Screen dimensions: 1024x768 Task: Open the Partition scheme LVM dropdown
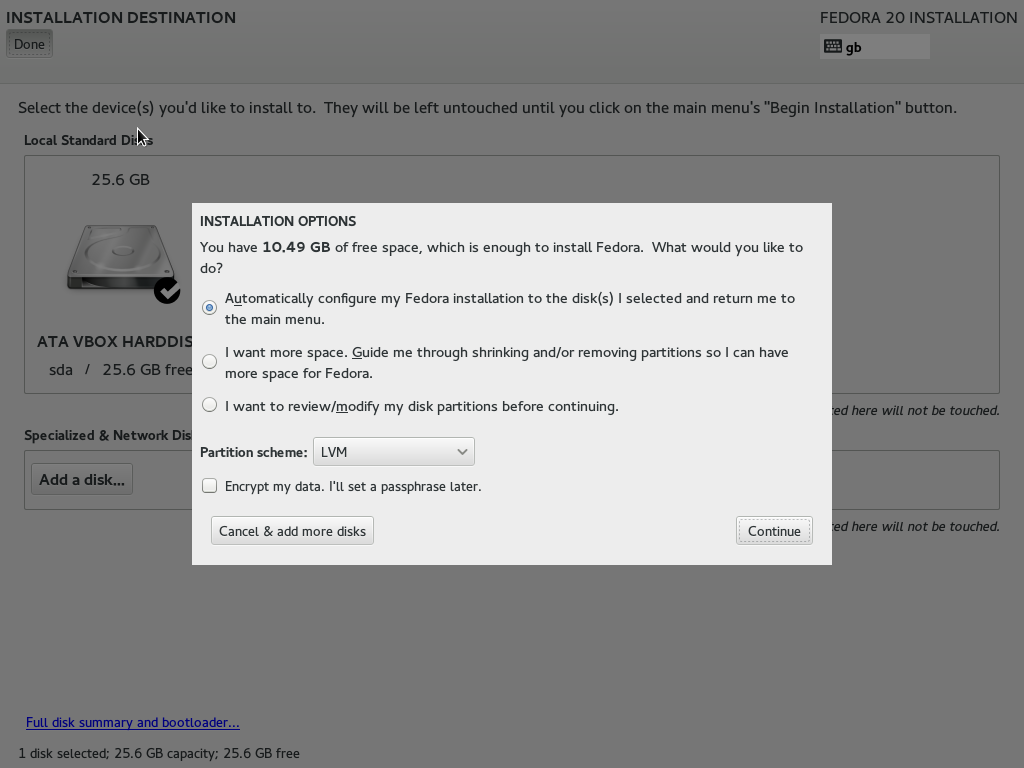394,452
